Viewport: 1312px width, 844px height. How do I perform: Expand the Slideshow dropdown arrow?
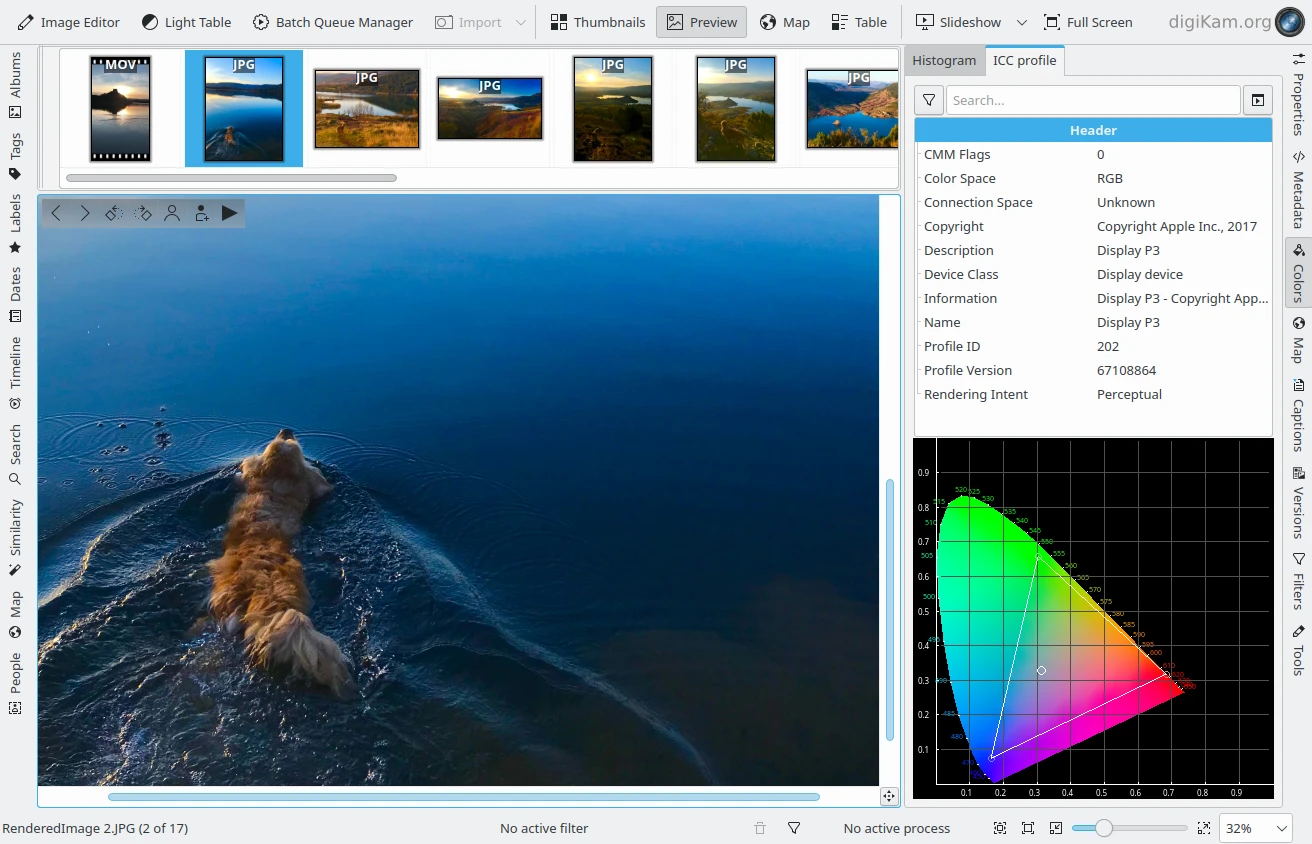[1021, 22]
